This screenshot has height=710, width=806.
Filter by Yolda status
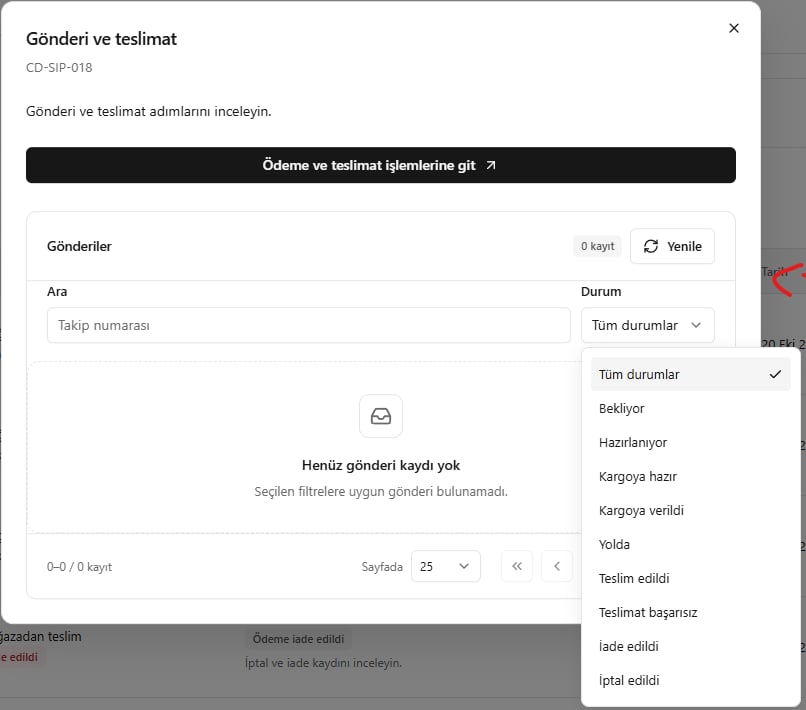[x=690, y=544]
